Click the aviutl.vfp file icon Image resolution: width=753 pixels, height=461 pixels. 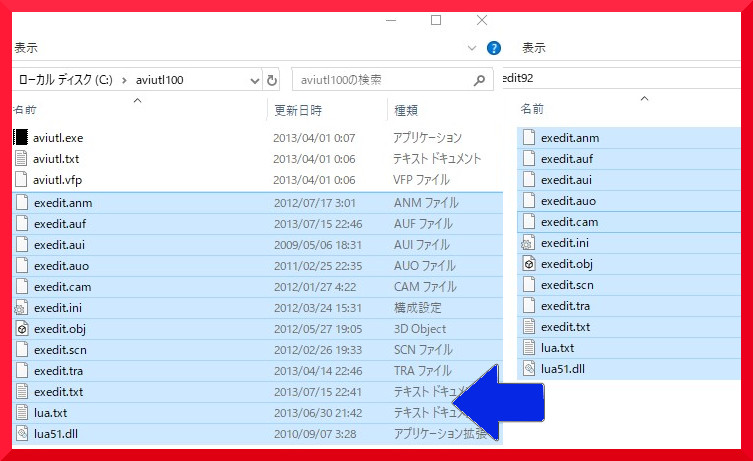pos(21,180)
